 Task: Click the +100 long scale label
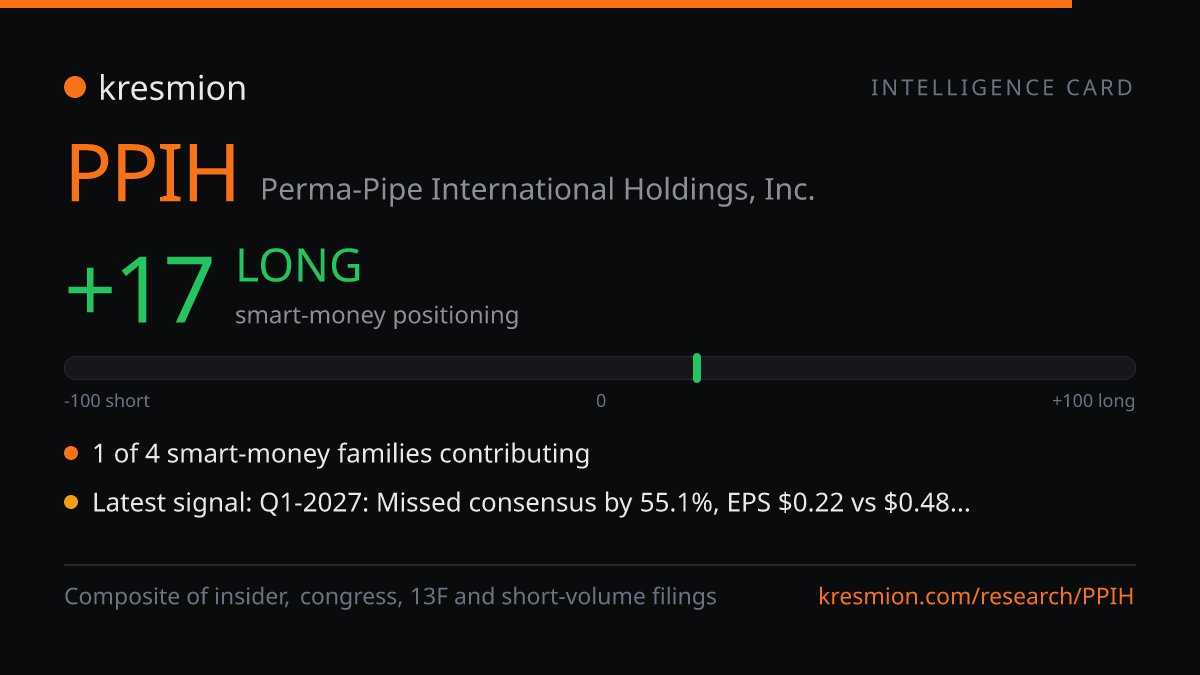tap(1093, 401)
